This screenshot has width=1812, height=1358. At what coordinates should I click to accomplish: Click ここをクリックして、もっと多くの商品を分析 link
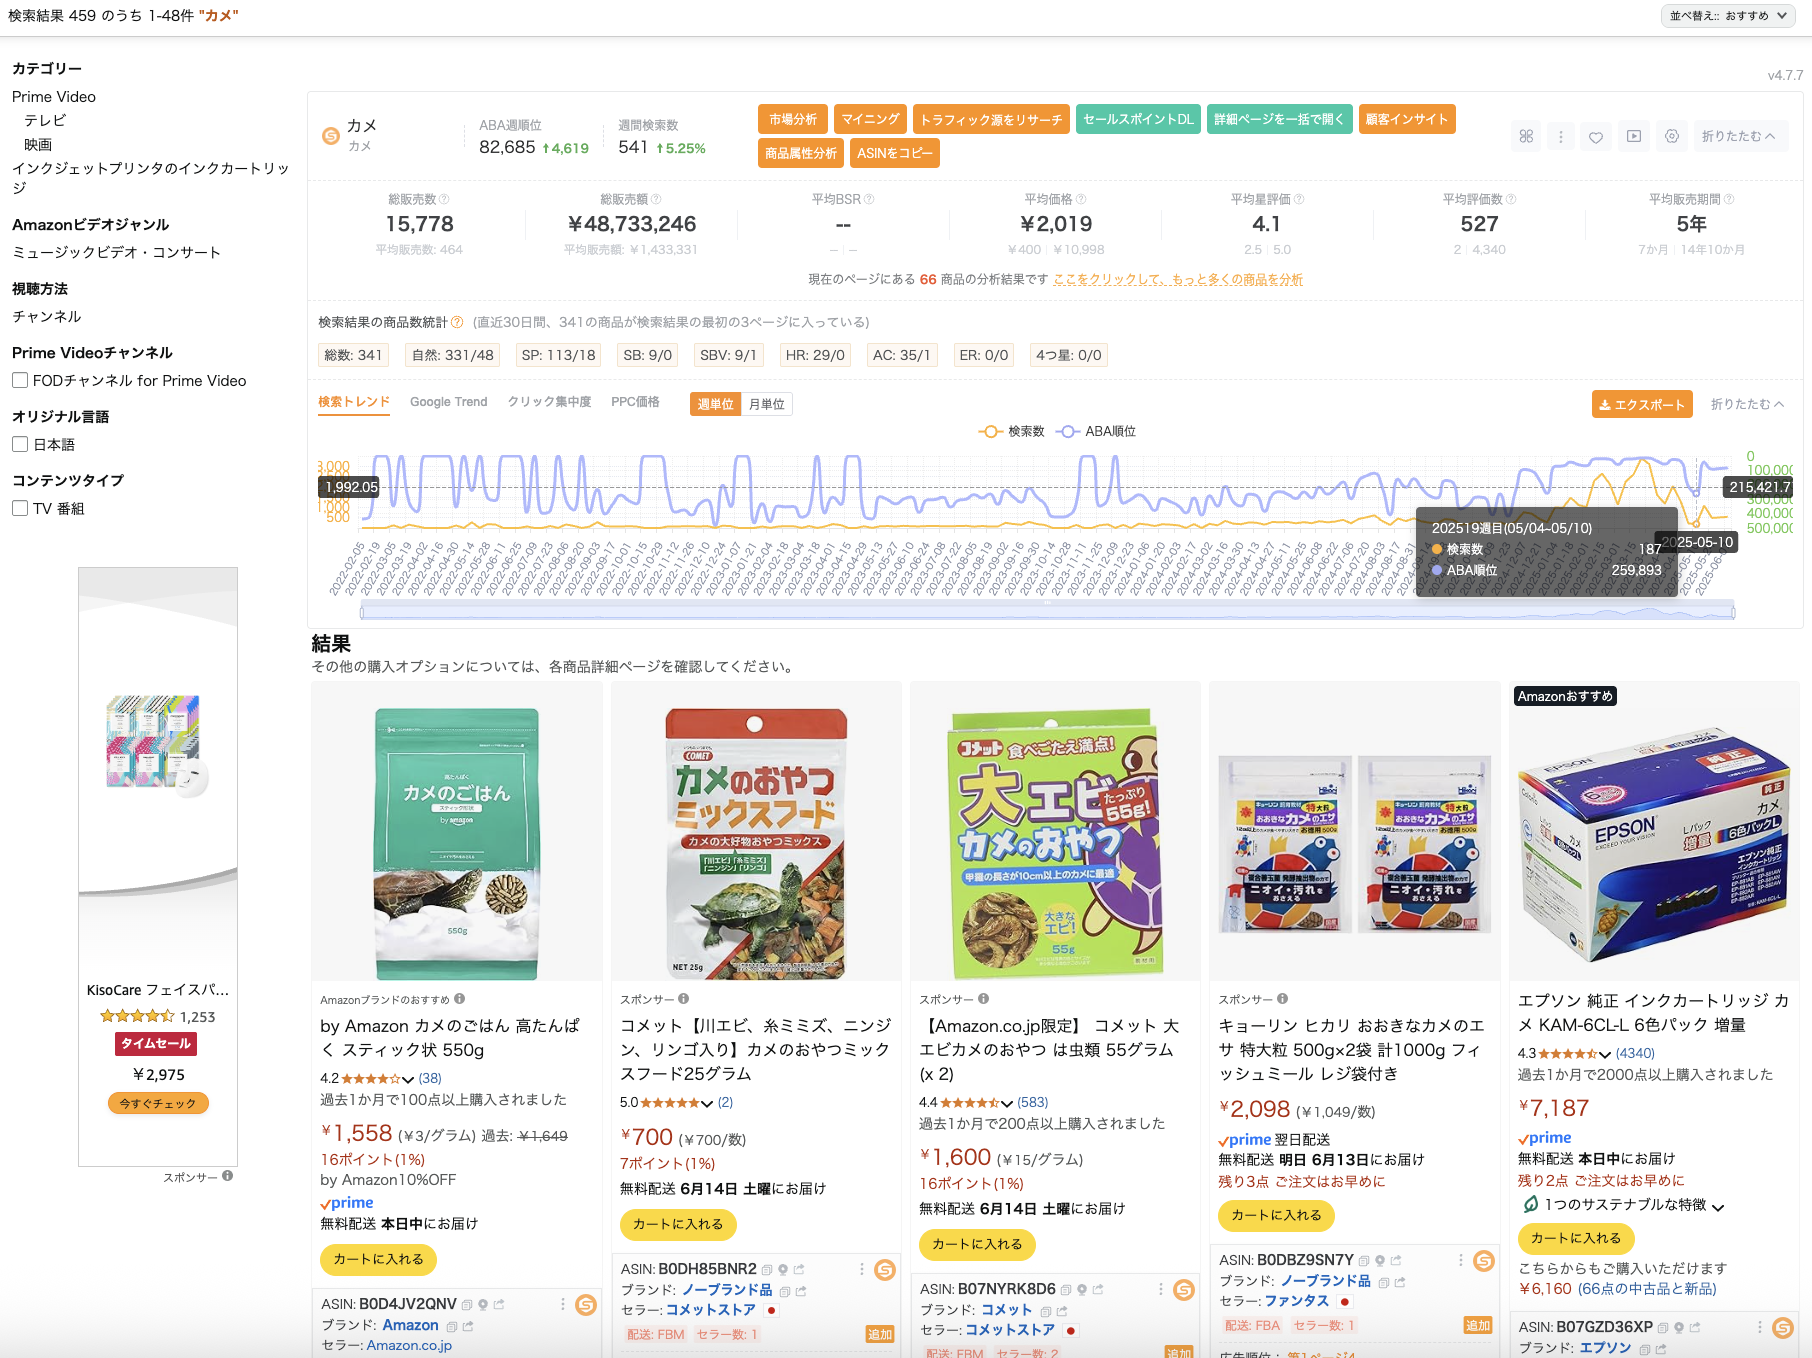coord(1178,279)
